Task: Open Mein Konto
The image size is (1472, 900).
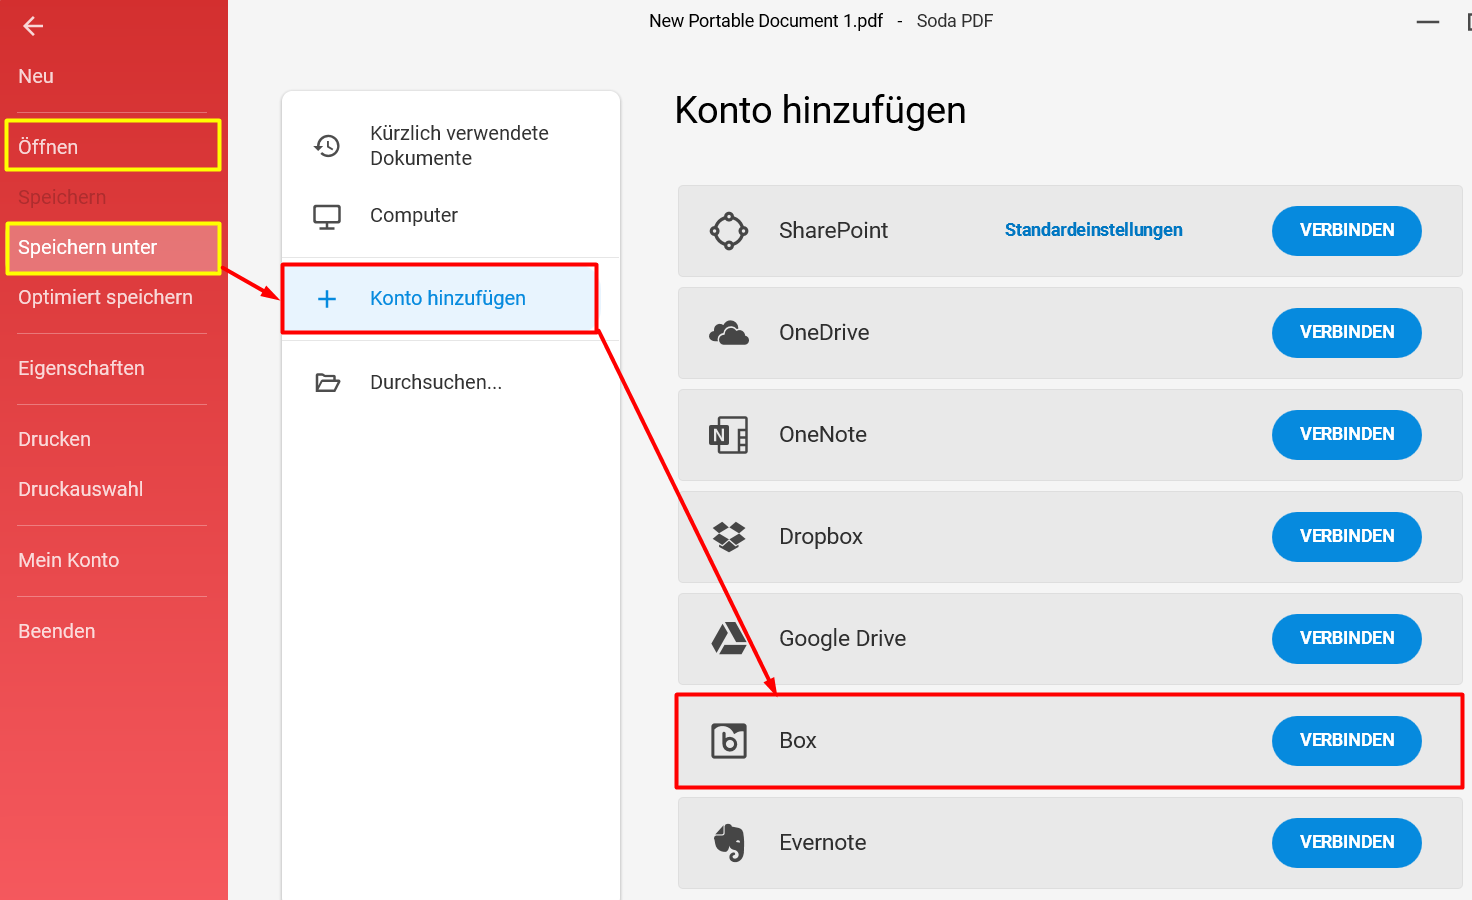Action: coord(68,560)
